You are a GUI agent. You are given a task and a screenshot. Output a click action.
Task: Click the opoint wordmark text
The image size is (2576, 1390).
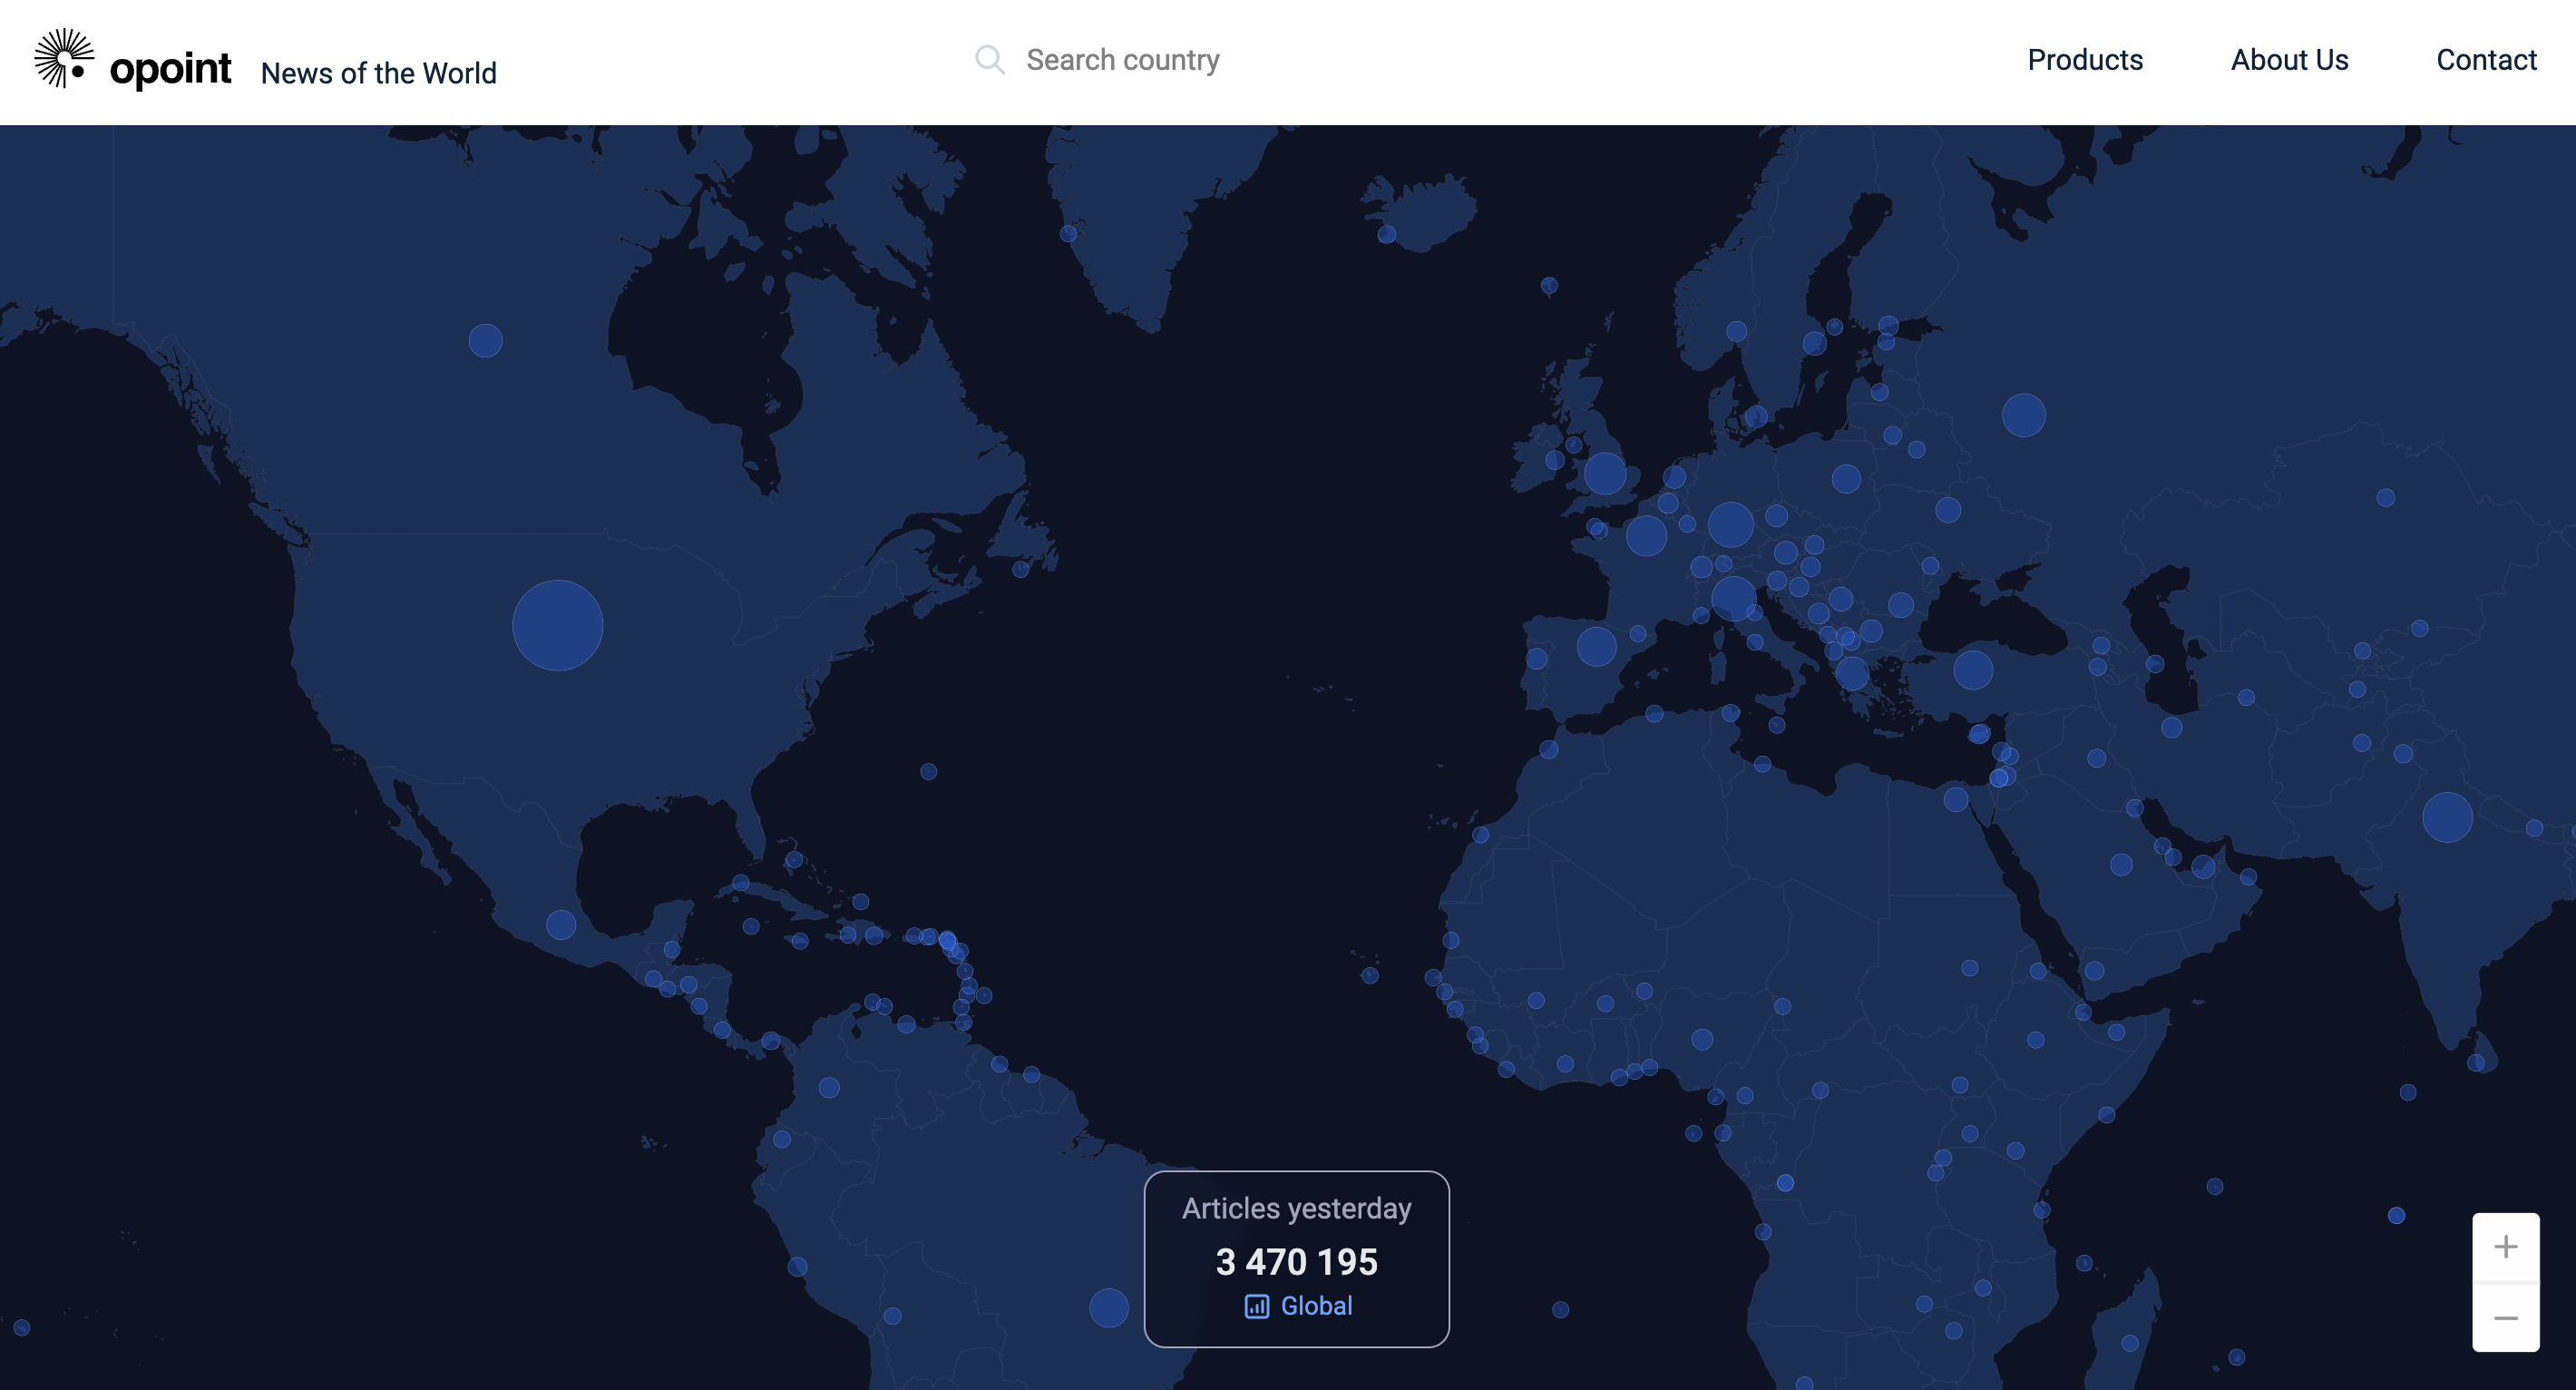point(170,68)
